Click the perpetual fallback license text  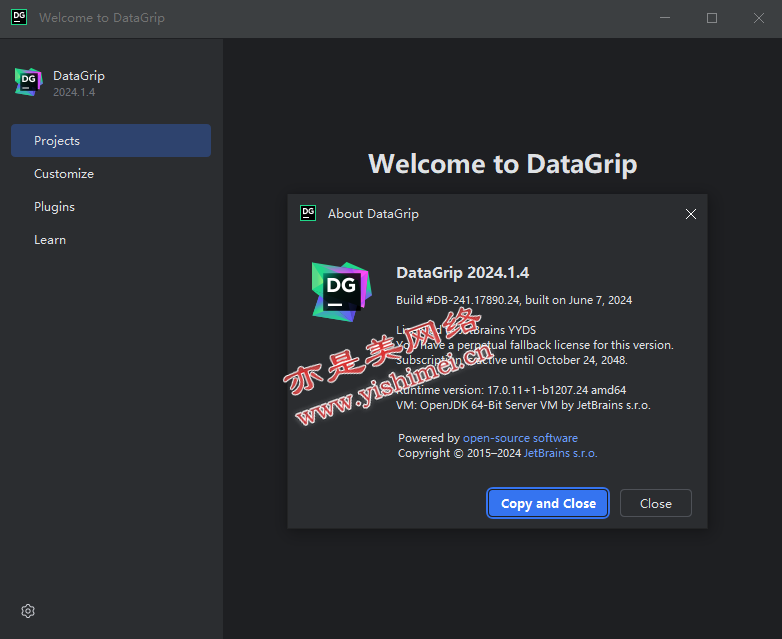coord(535,345)
